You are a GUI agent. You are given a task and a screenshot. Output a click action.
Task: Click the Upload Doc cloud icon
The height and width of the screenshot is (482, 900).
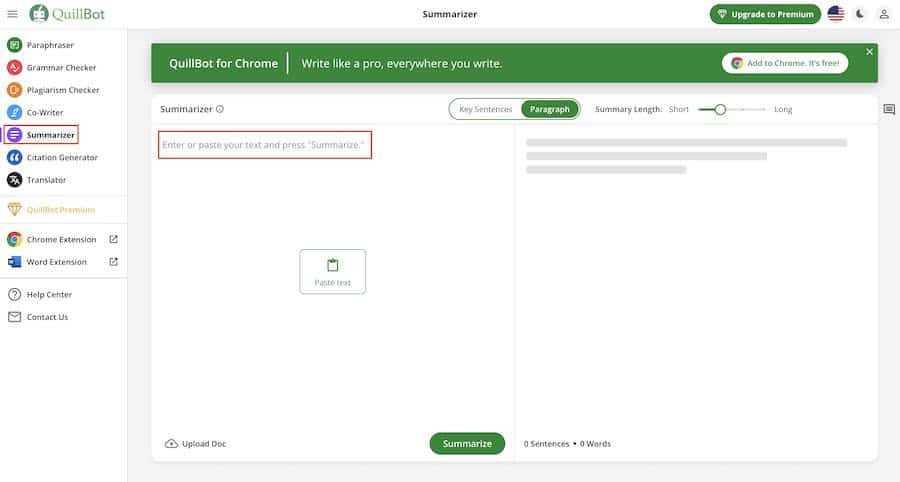pyautogui.click(x=171, y=444)
